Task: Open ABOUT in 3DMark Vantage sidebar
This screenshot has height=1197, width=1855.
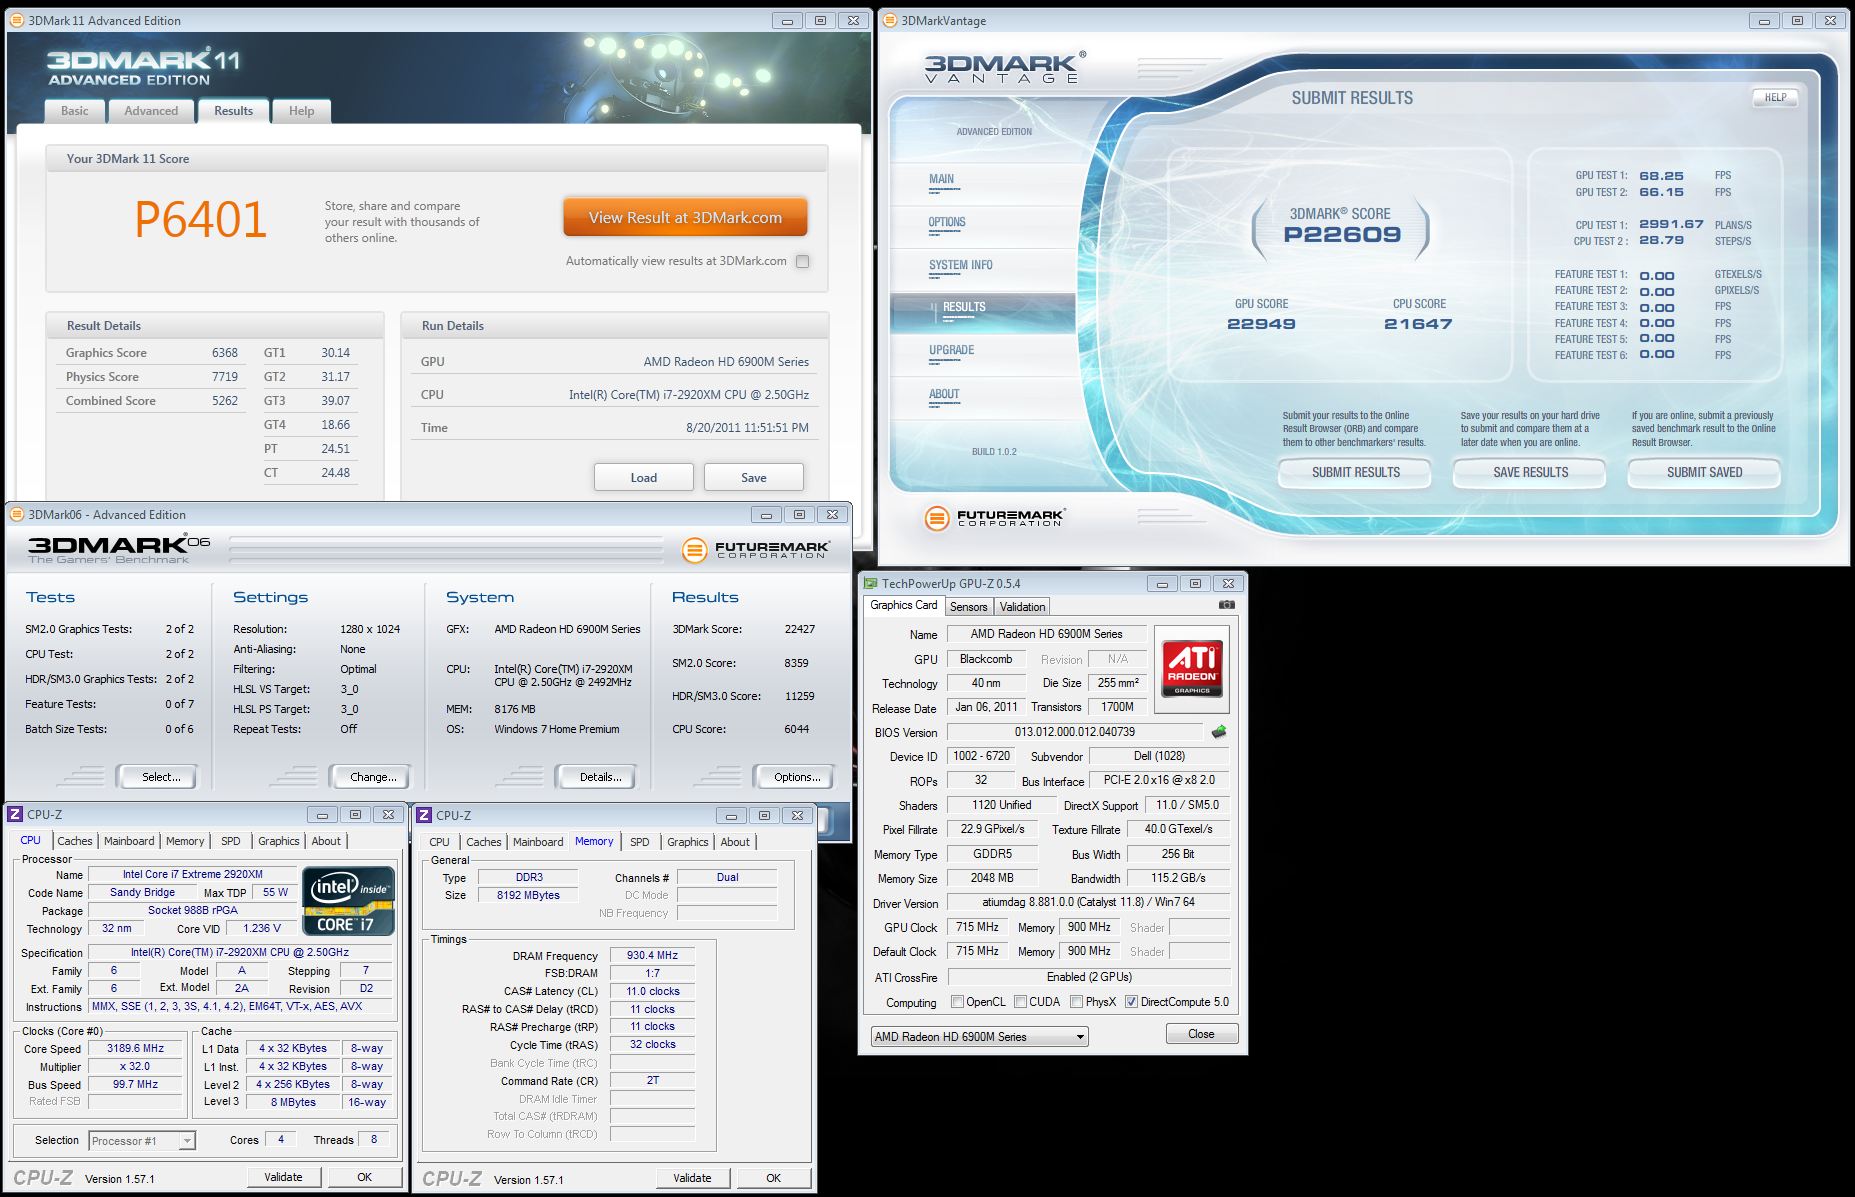Action: [x=944, y=394]
